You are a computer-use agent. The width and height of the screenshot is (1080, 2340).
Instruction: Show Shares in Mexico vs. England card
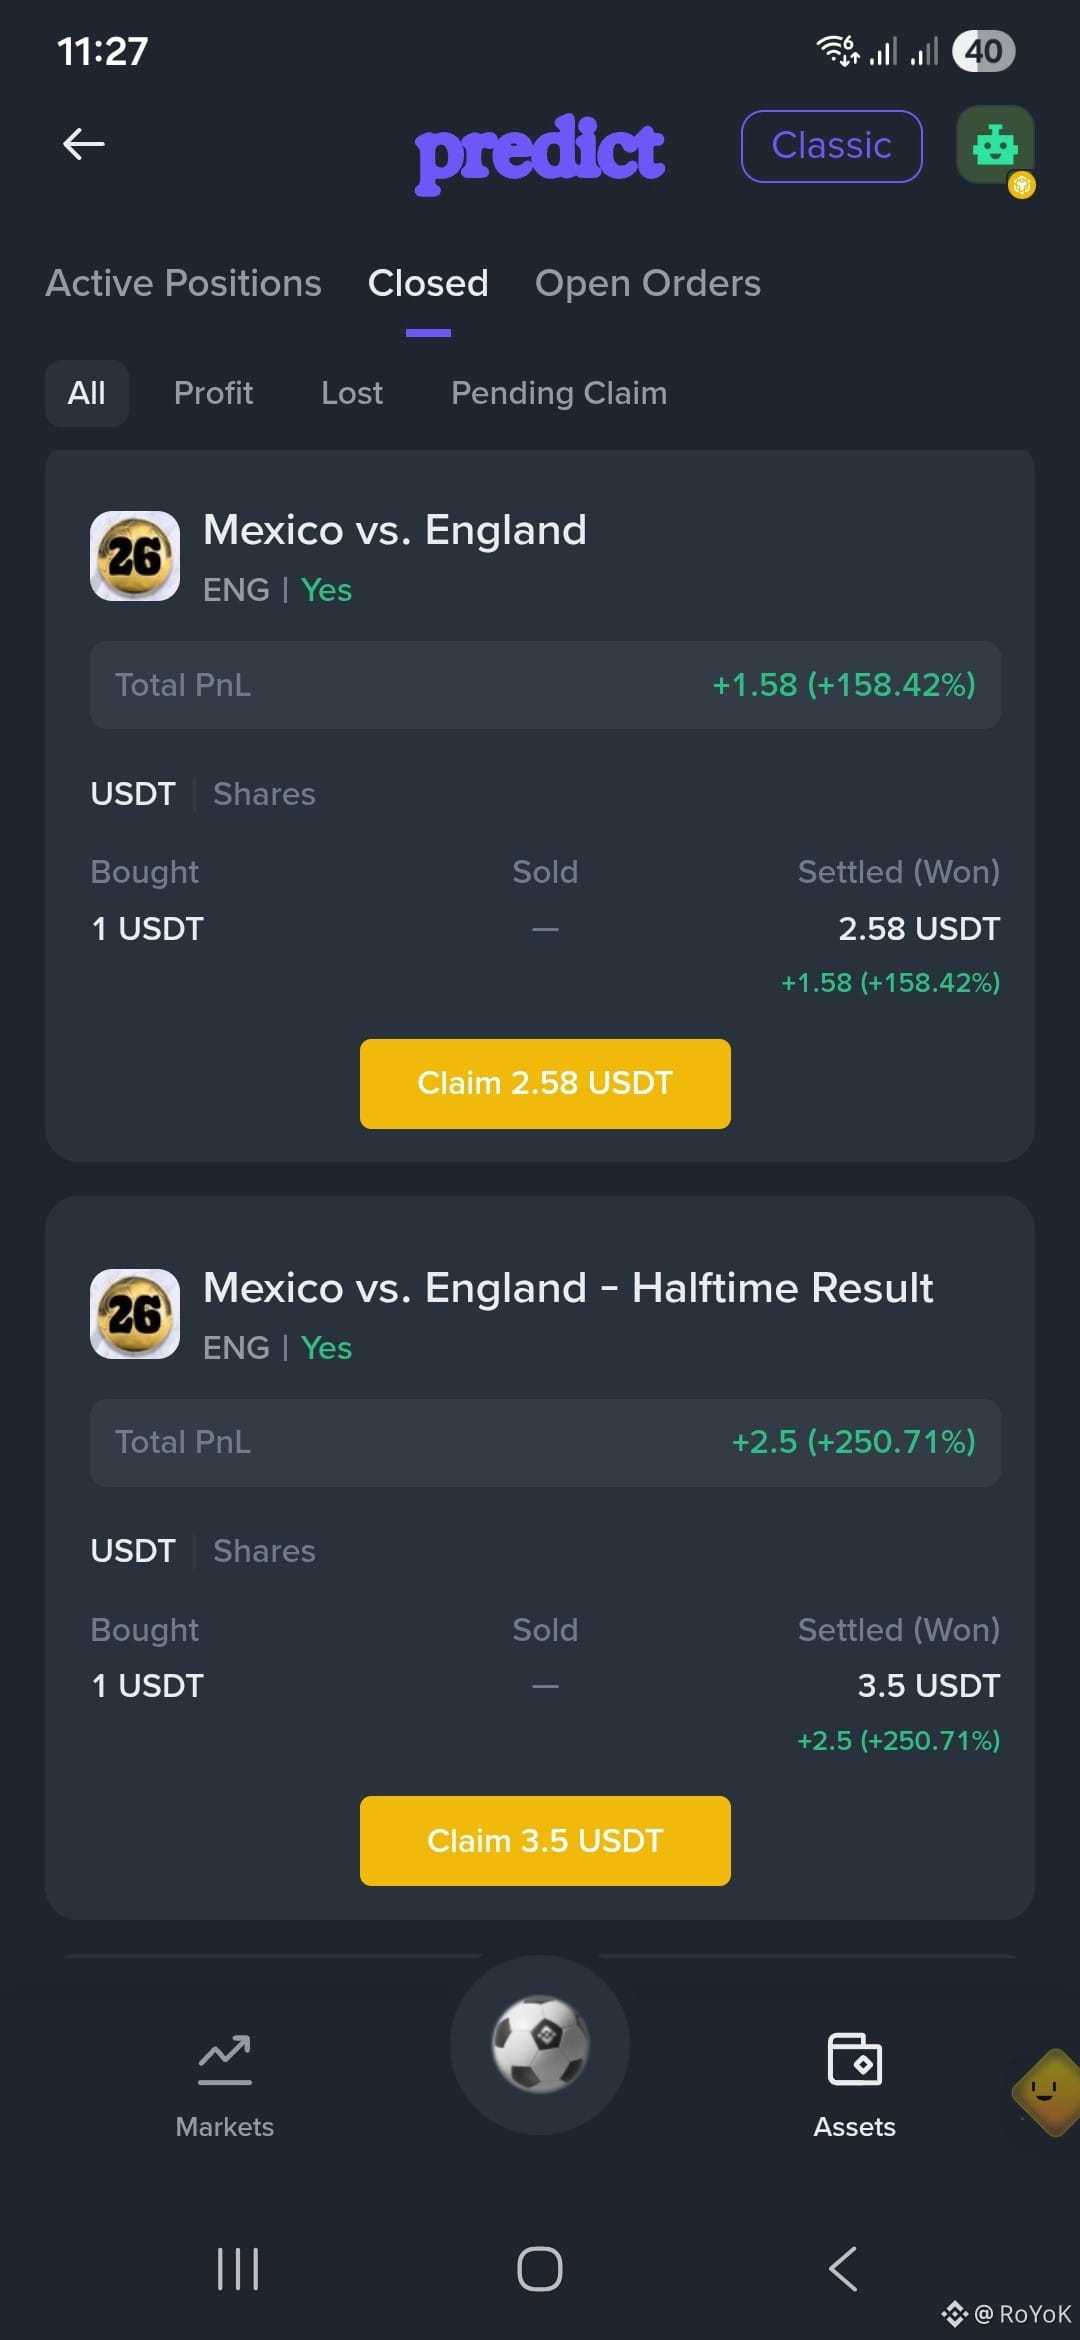coord(264,794)
